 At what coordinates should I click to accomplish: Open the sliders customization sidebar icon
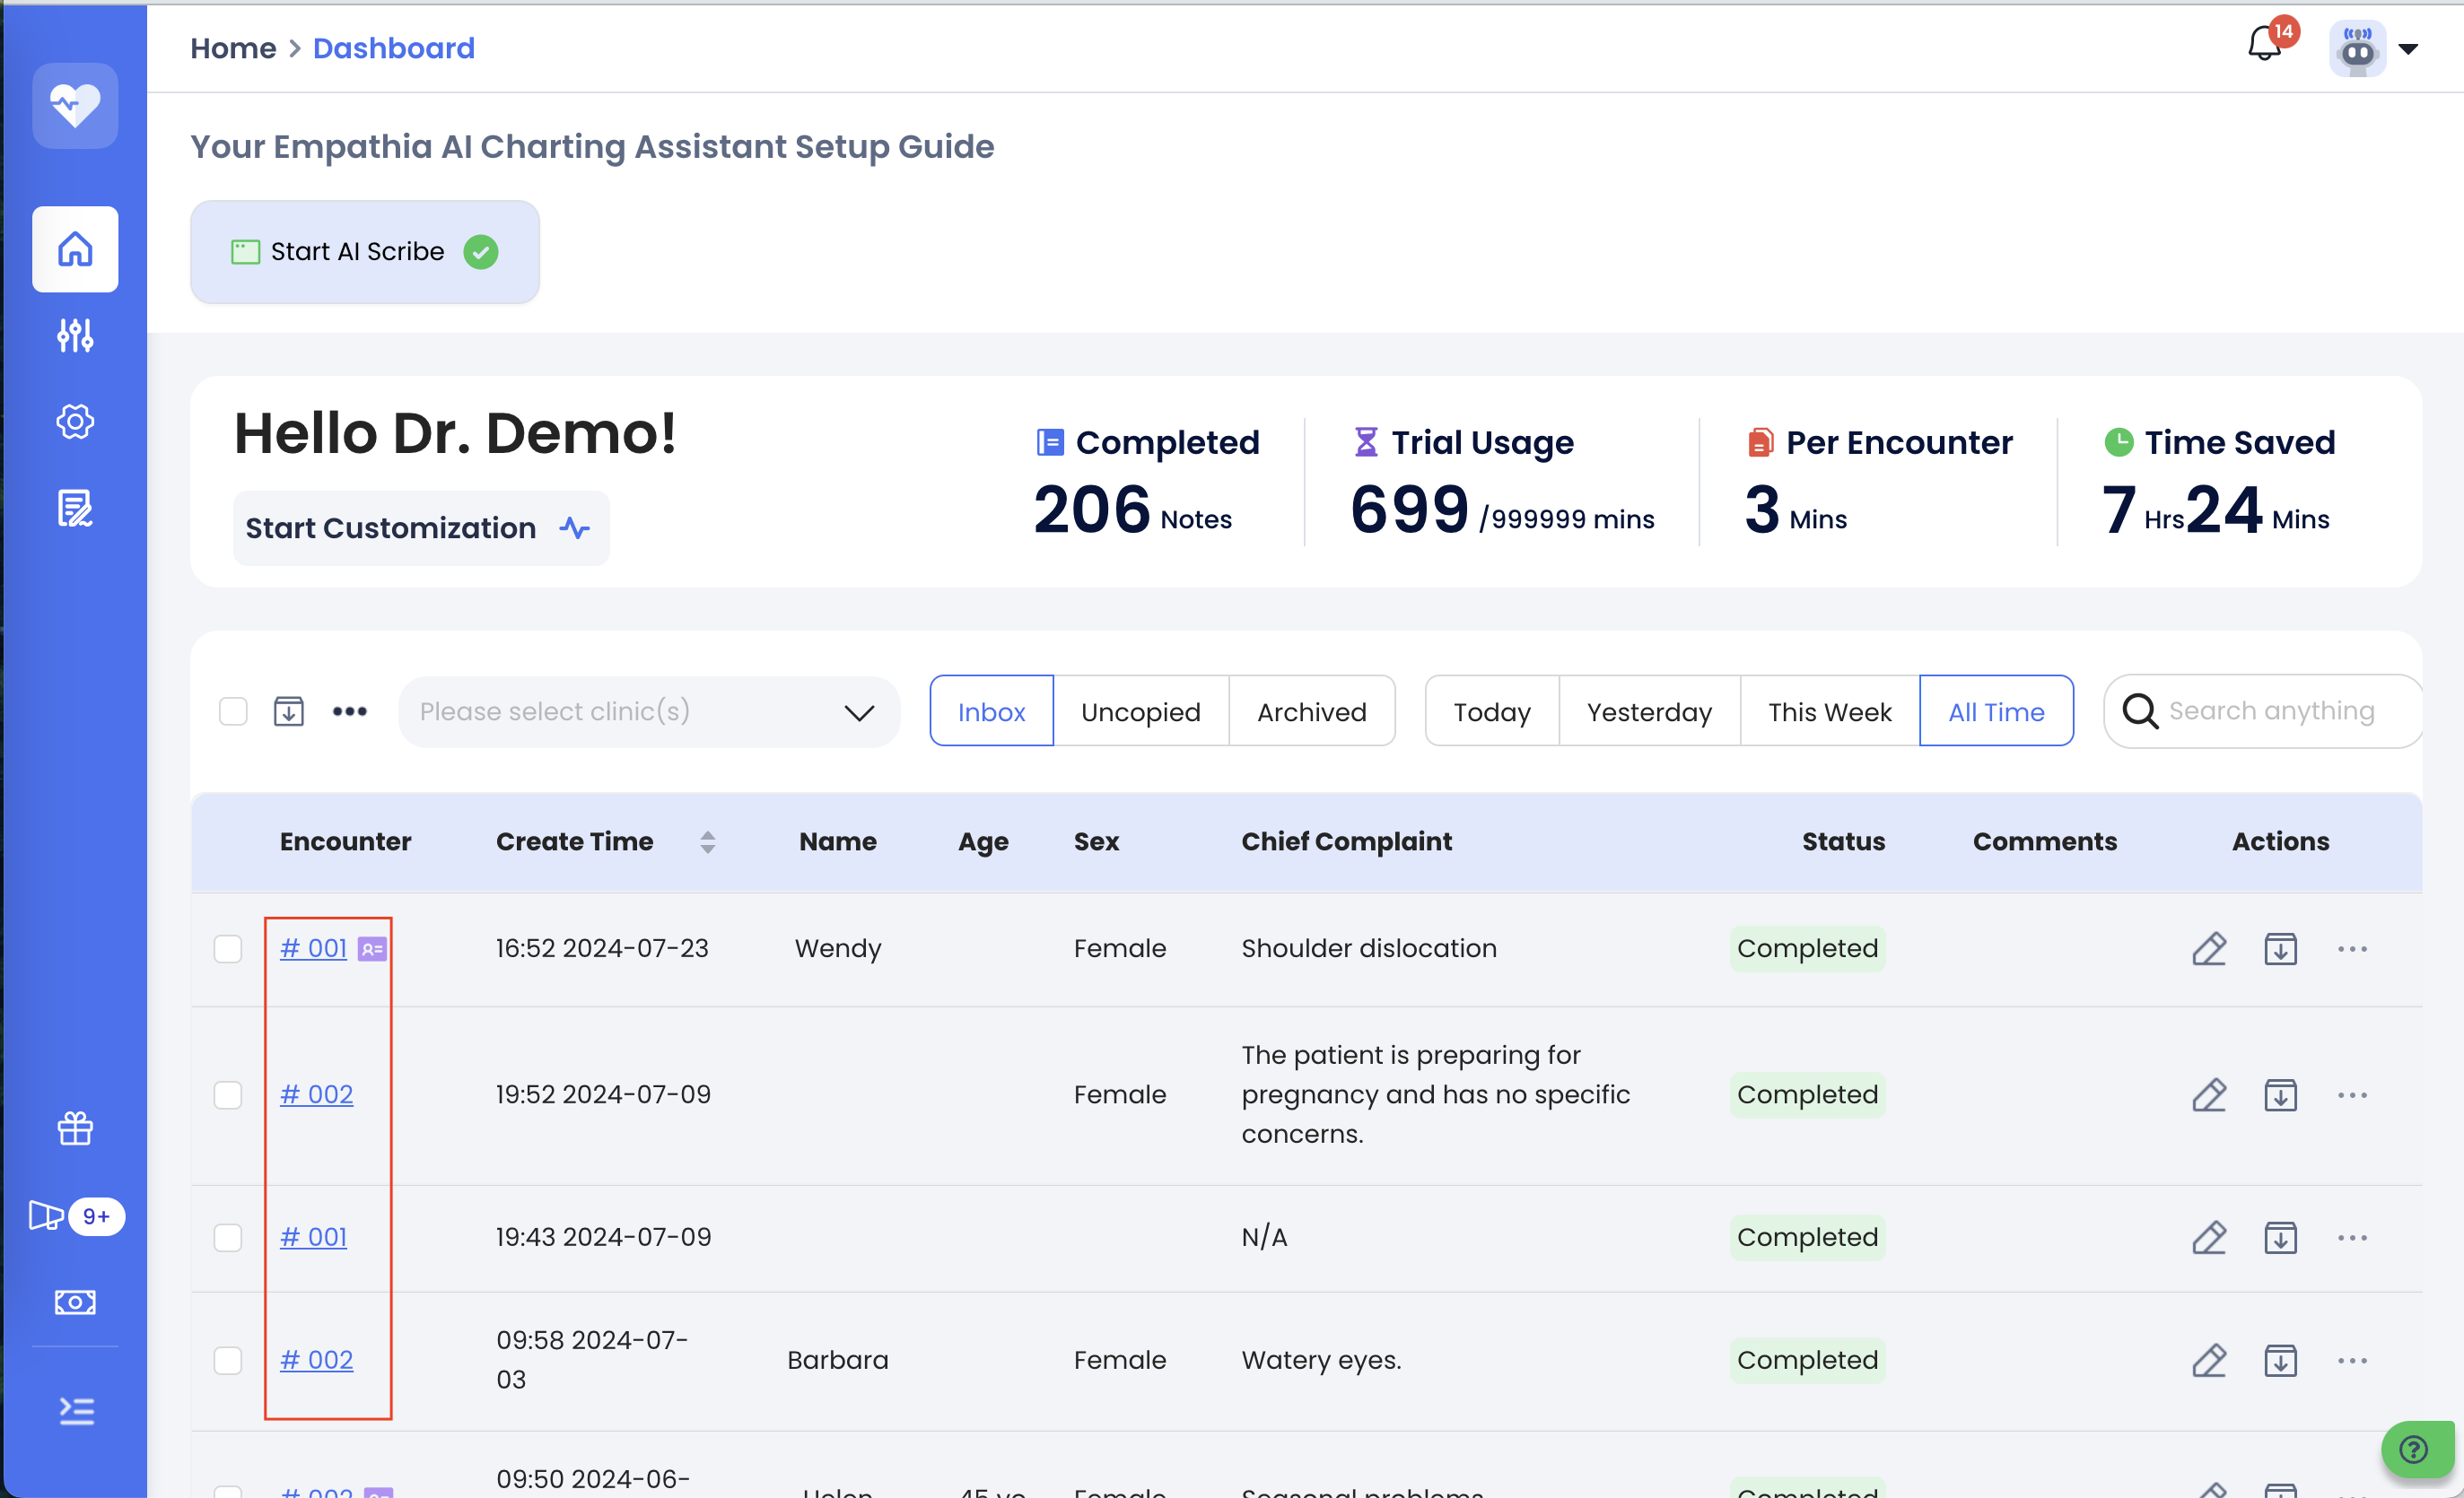(75, 335)
